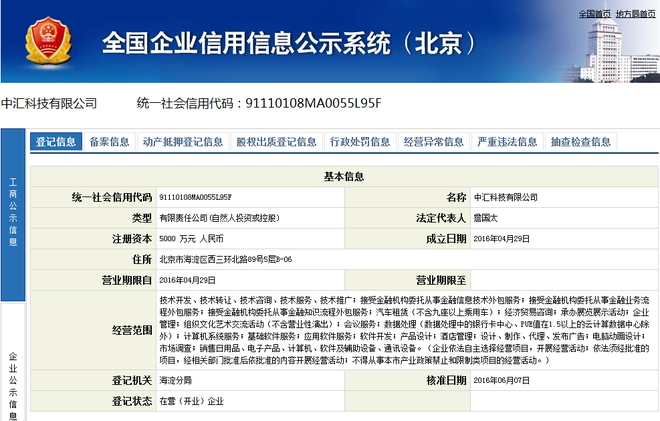Click the 统一社会信用代码 table label
660x421 pixels.
point(112,197)
